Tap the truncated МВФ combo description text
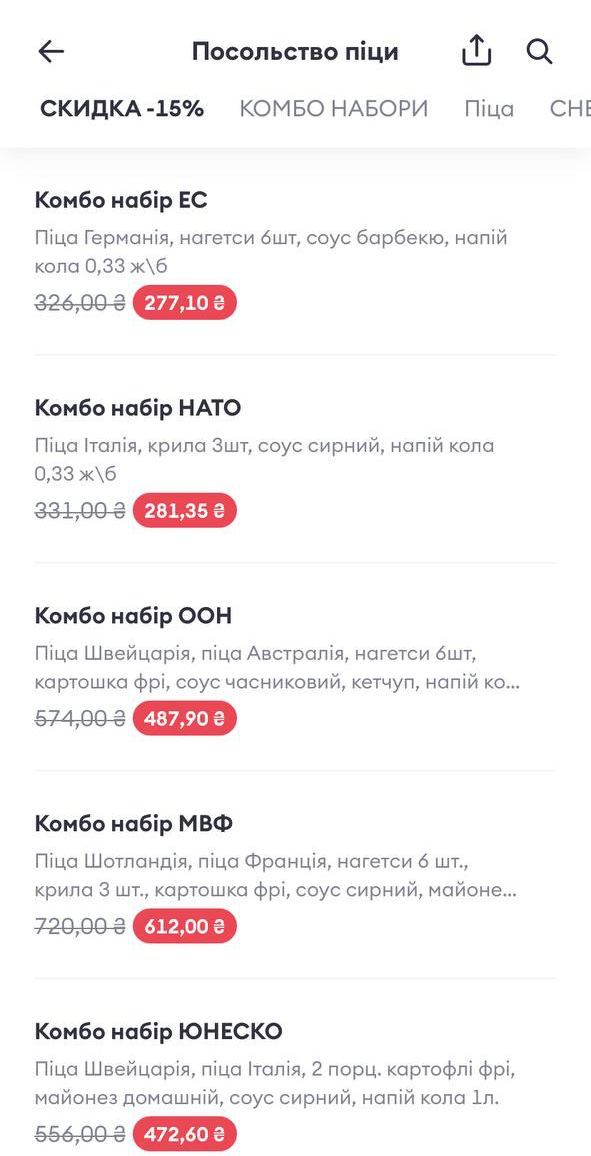Viewport: 591px width, 1156px height. pyautogui.click(x=276, y=876)
